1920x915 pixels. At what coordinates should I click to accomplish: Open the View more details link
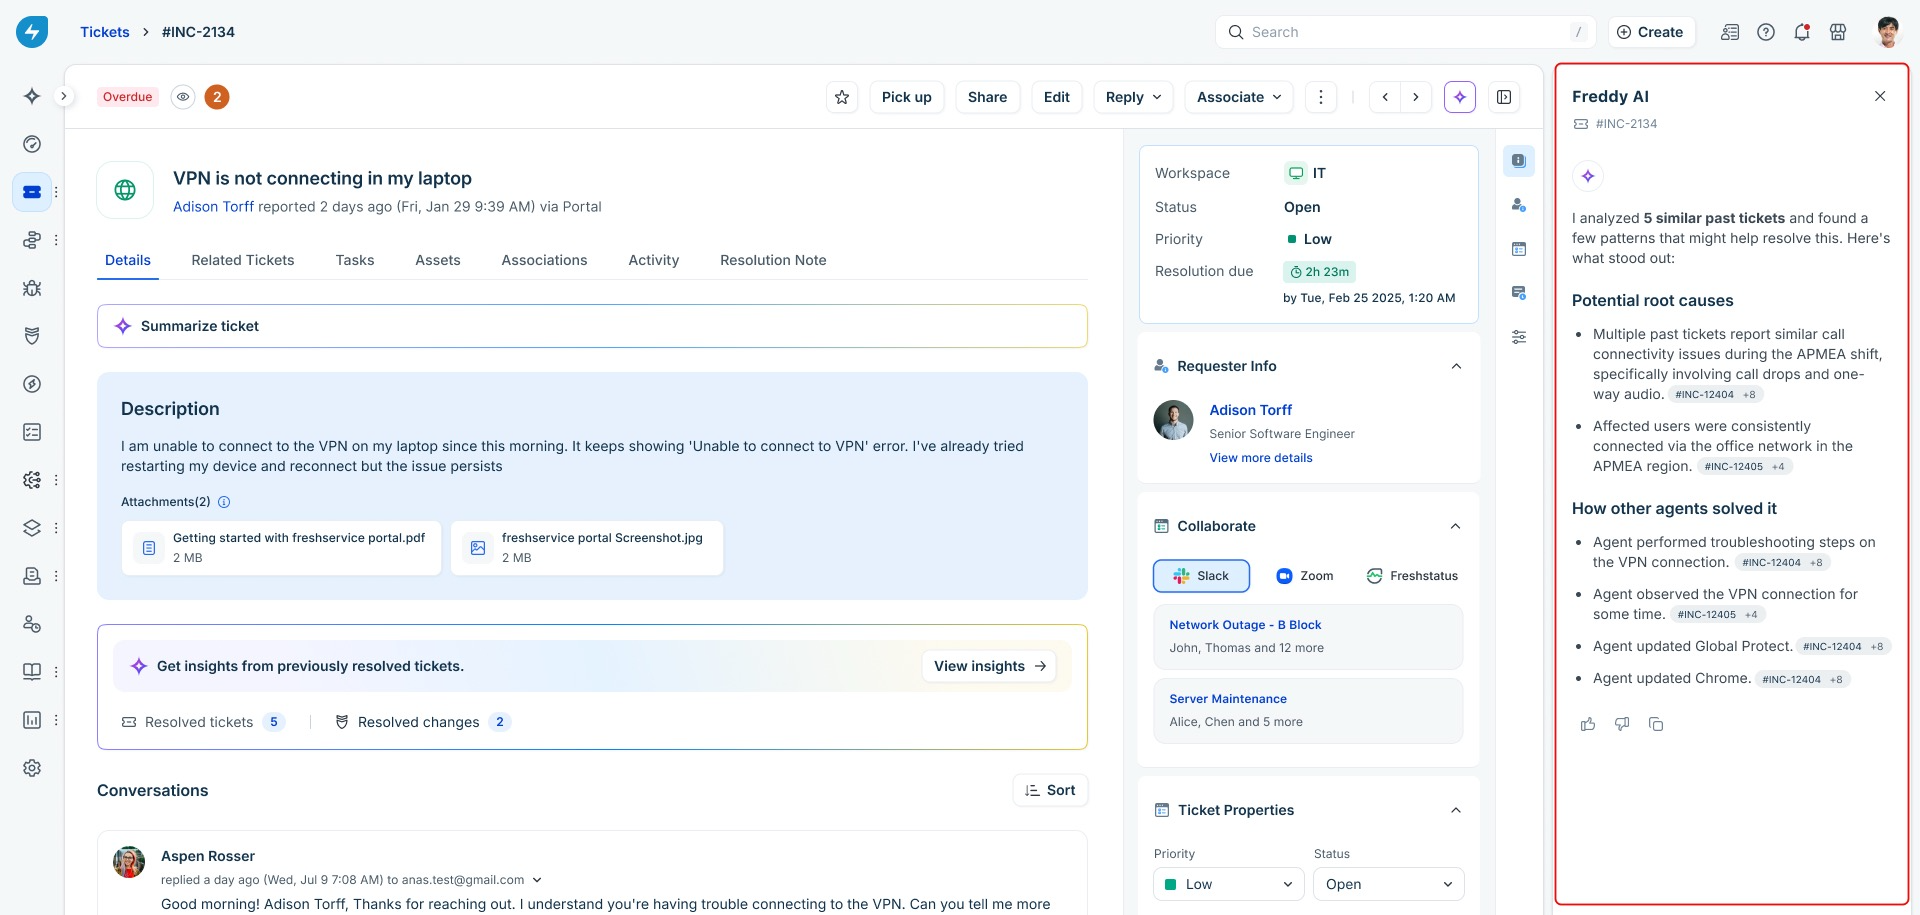tap(1261, 458)
